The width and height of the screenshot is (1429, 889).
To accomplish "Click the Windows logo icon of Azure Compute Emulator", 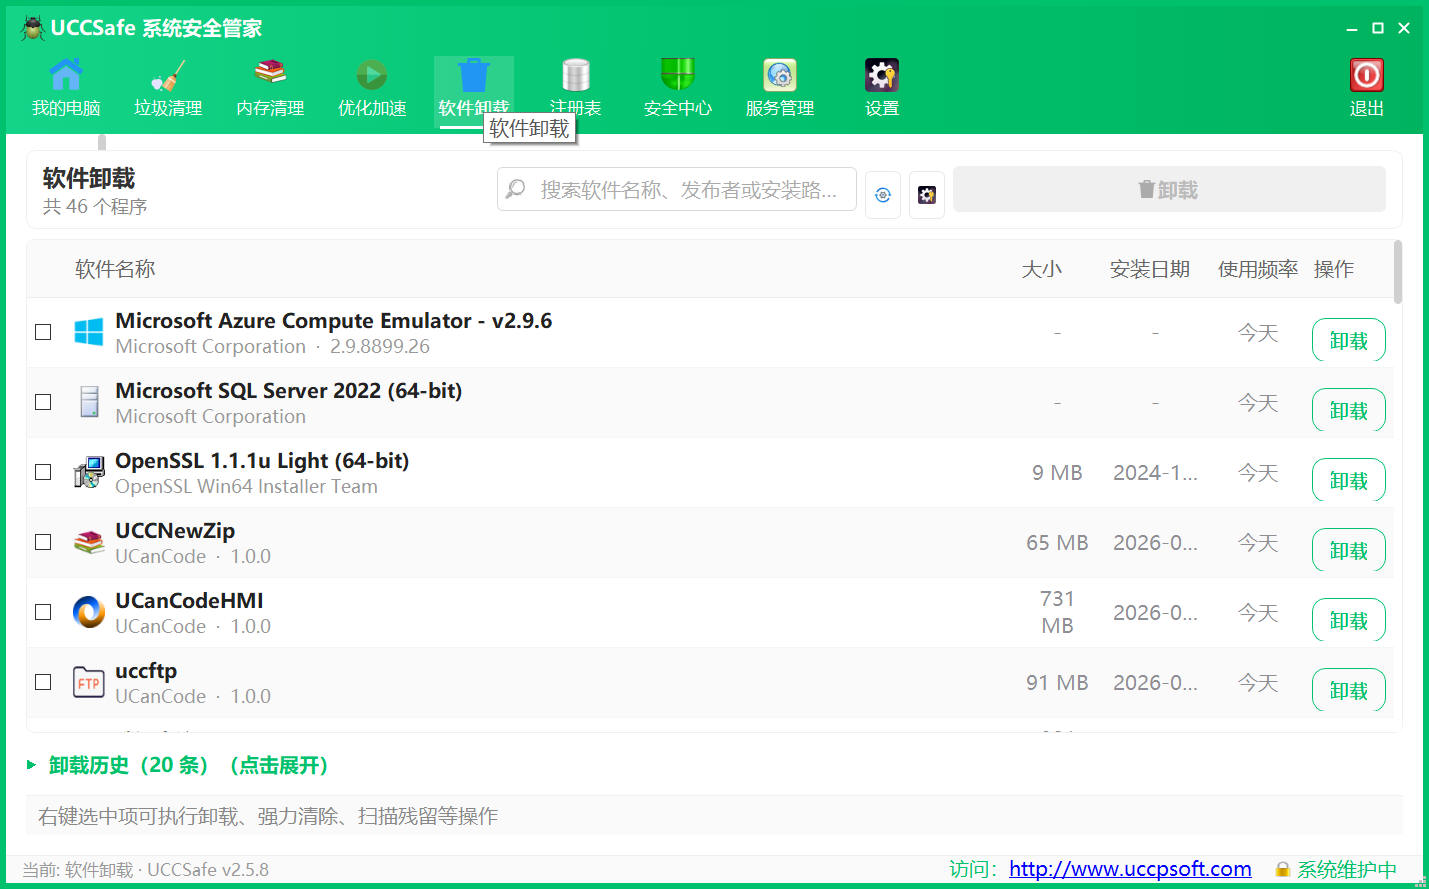I will [x=89, y=332].
